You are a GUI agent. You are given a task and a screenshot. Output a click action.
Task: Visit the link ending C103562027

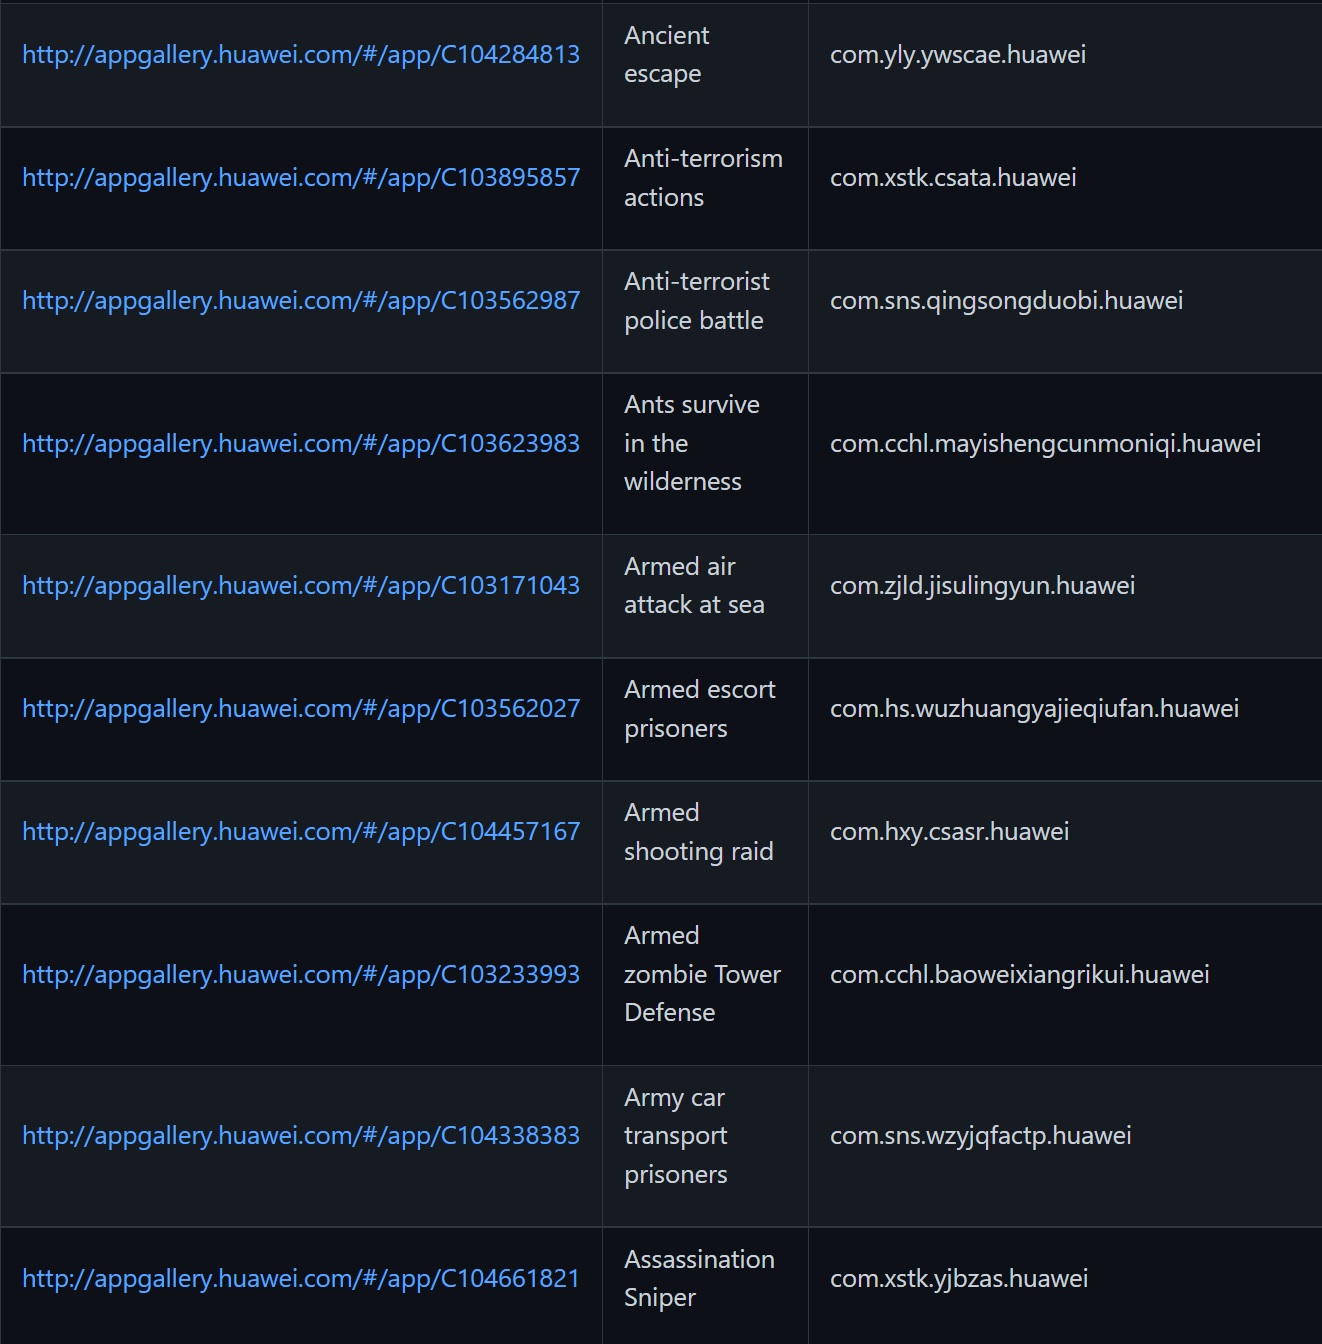(301, 709)
